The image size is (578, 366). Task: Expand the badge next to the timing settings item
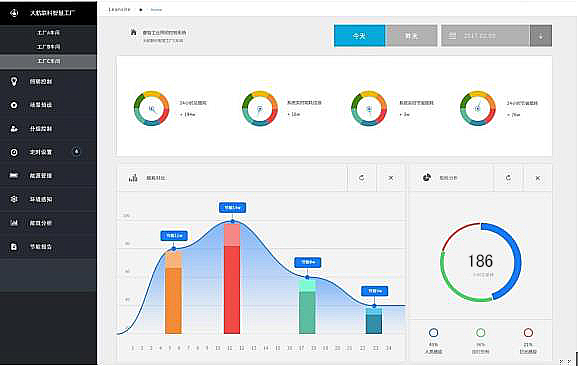click(76, 151)
